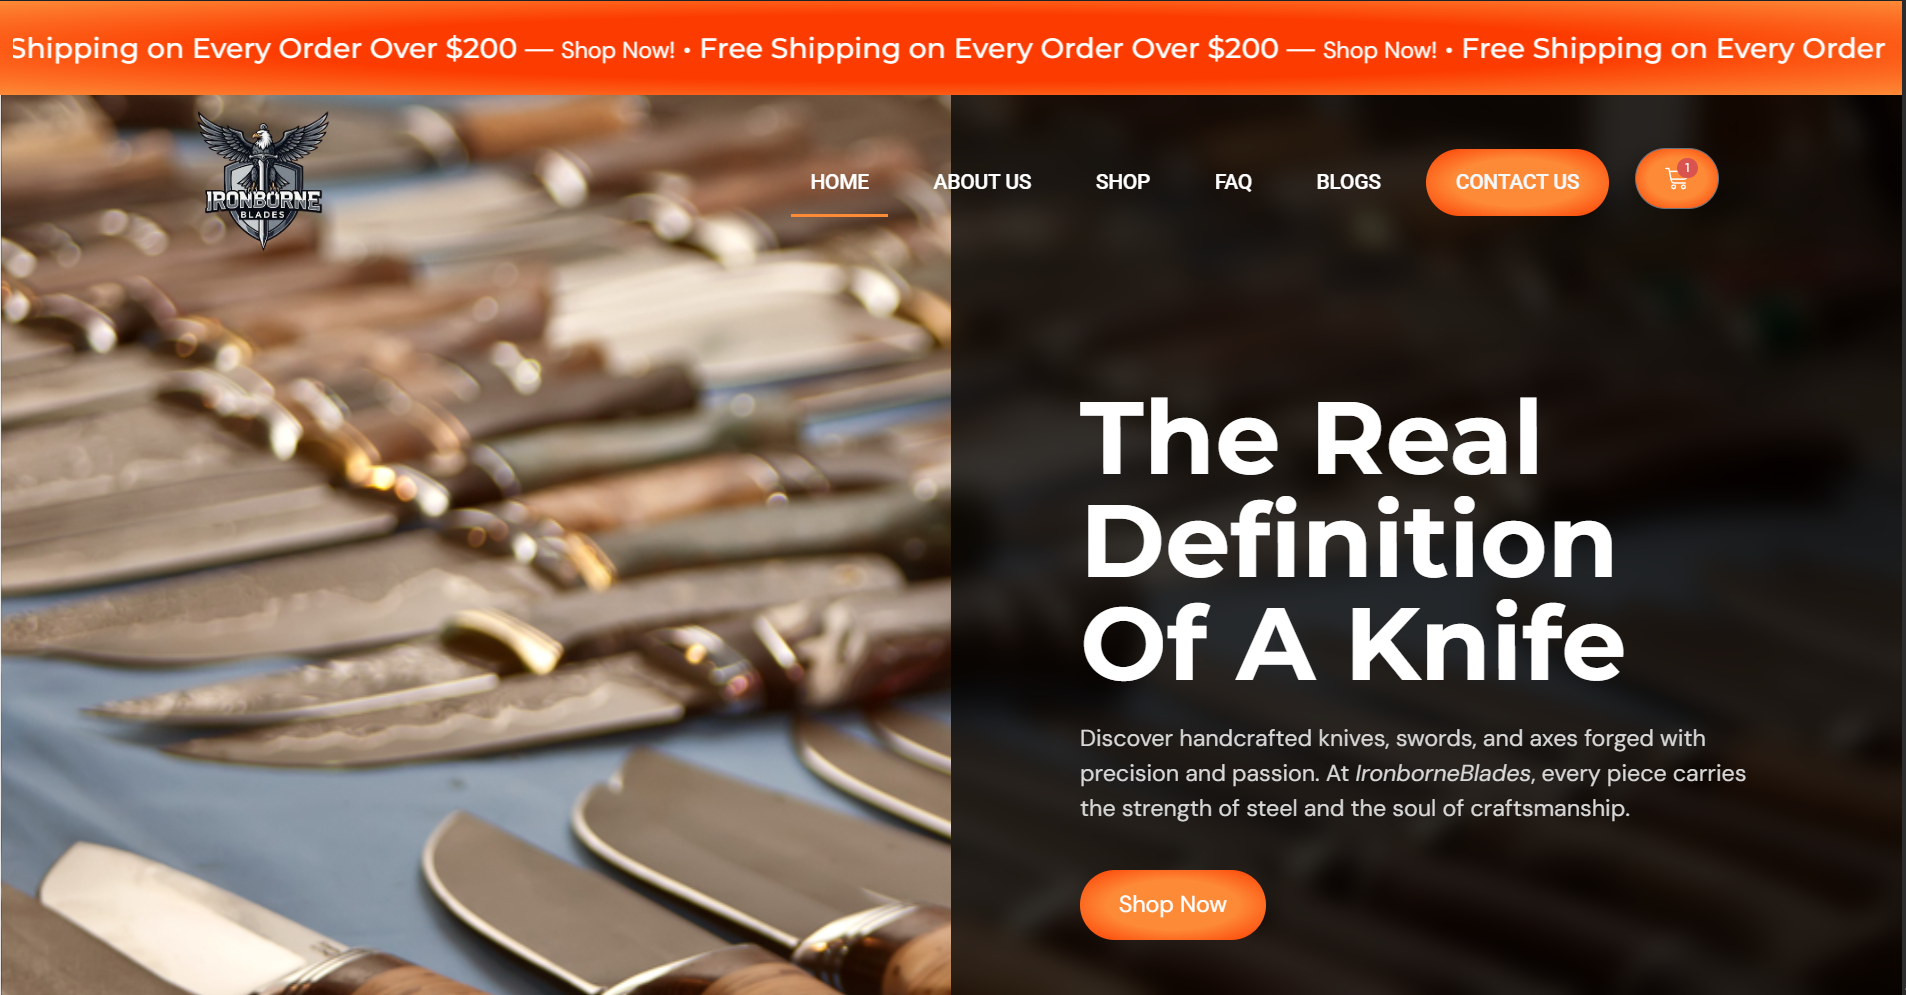Click the leftmost 'Shop Now!' banner link

pos(618,50)
